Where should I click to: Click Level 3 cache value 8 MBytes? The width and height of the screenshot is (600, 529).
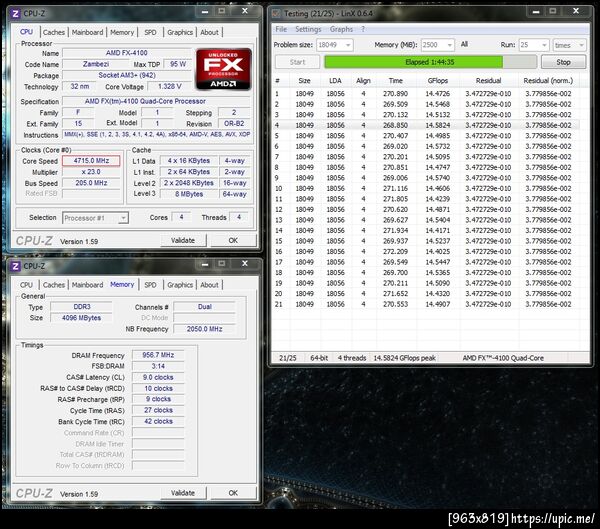pos(189,194)
